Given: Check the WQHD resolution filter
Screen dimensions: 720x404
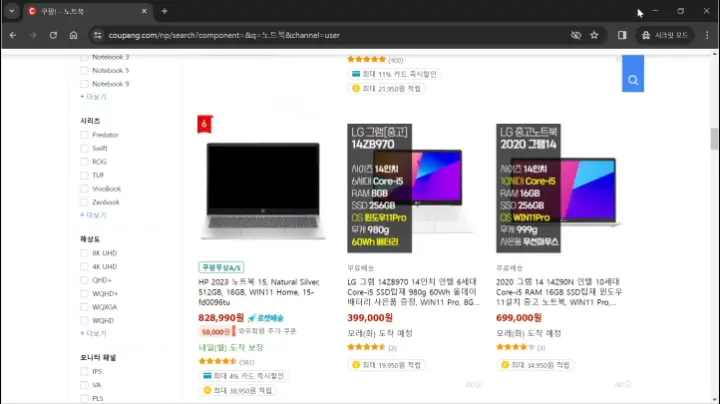Looking at the screenshot, I should [84, 320].
